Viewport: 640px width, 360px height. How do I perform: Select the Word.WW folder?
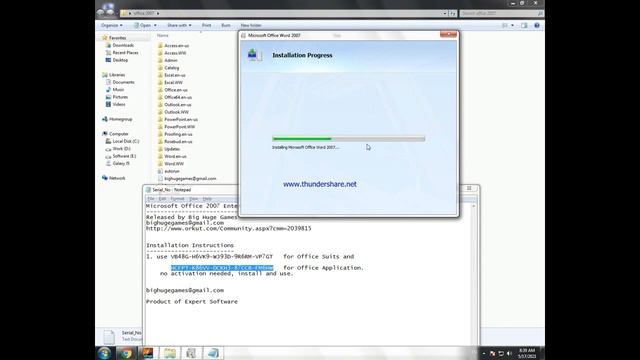click(174, 163)
